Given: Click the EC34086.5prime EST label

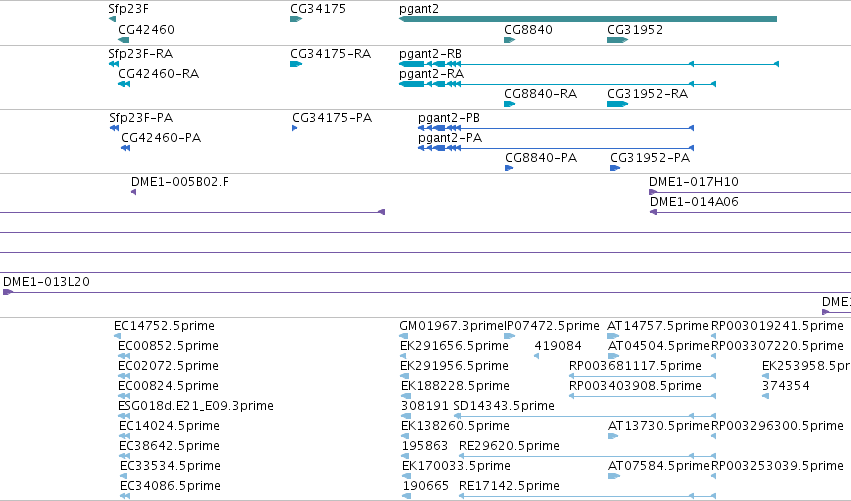Looking at the screenshot, I should pyautogui.click(x=170, y=486).
